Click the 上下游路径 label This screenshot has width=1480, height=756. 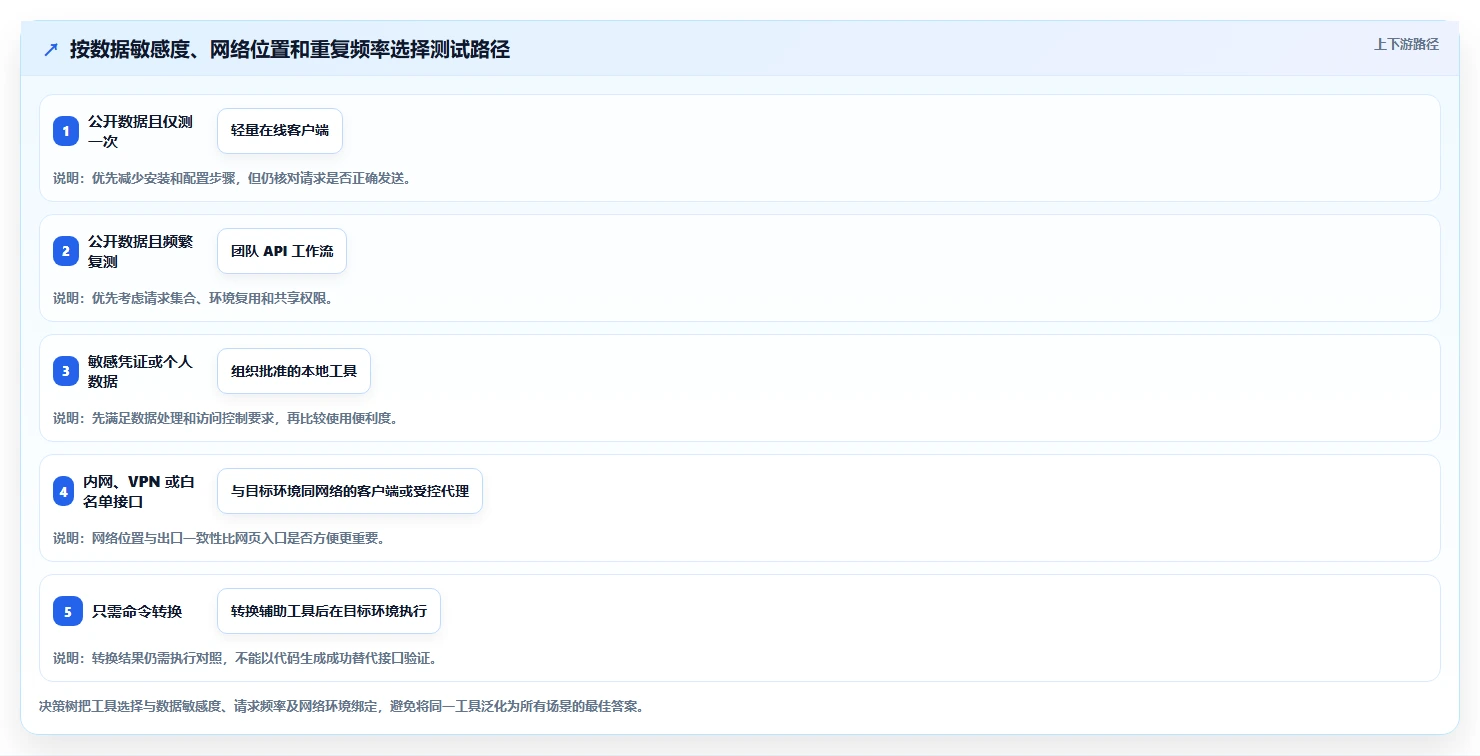pyautogui.click(x=1406, y=44)
